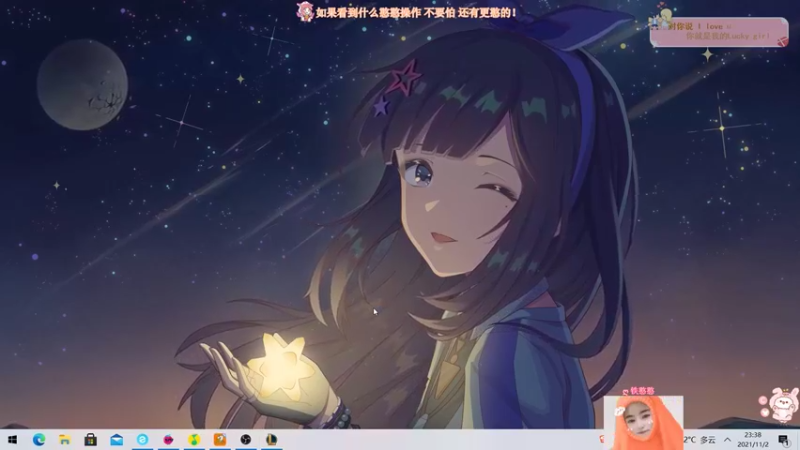Open the Microsoft Store taskbar icon

point(91,439)
